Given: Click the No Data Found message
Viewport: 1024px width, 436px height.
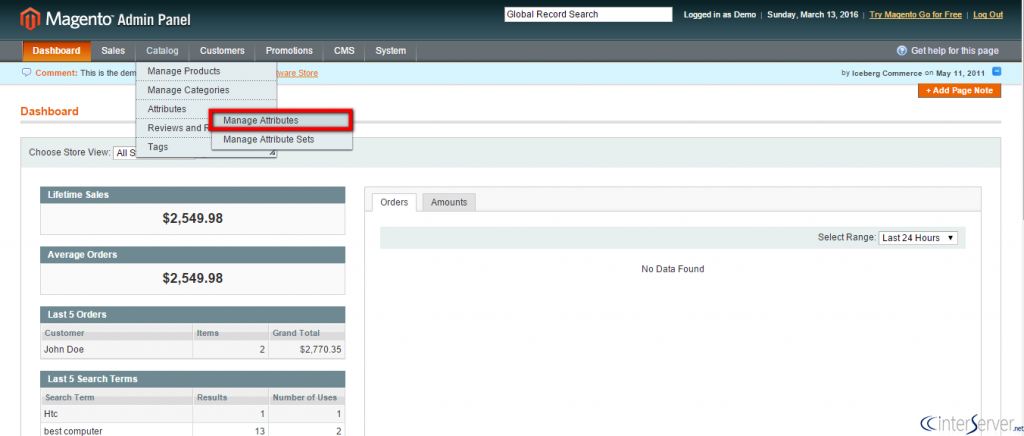Looking at the screenshot, I should pos(673,269).
